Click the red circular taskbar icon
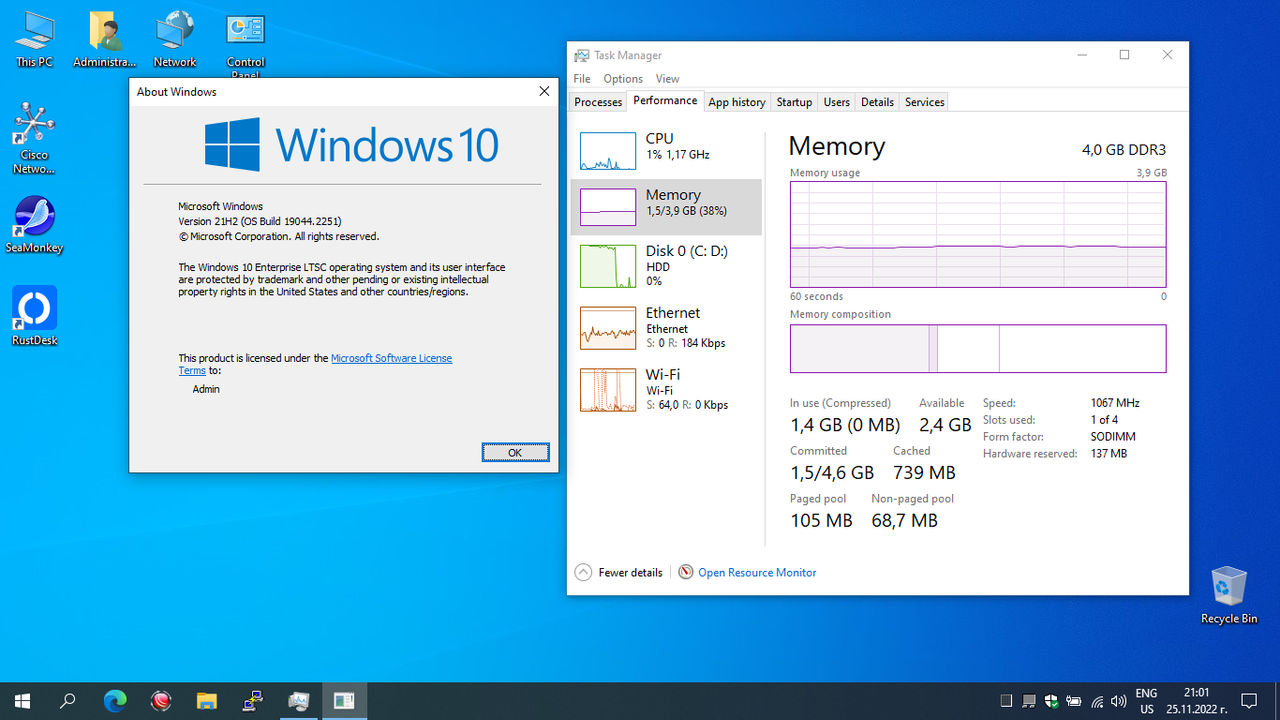1280x720 pixels. coord(161,701)
